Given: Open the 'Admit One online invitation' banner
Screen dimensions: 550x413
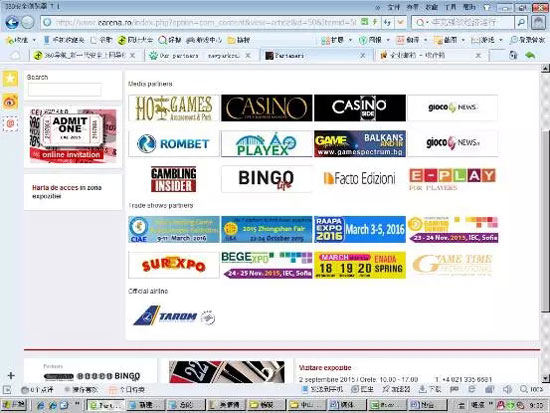Looking at the screenshot, I should 73,135.
